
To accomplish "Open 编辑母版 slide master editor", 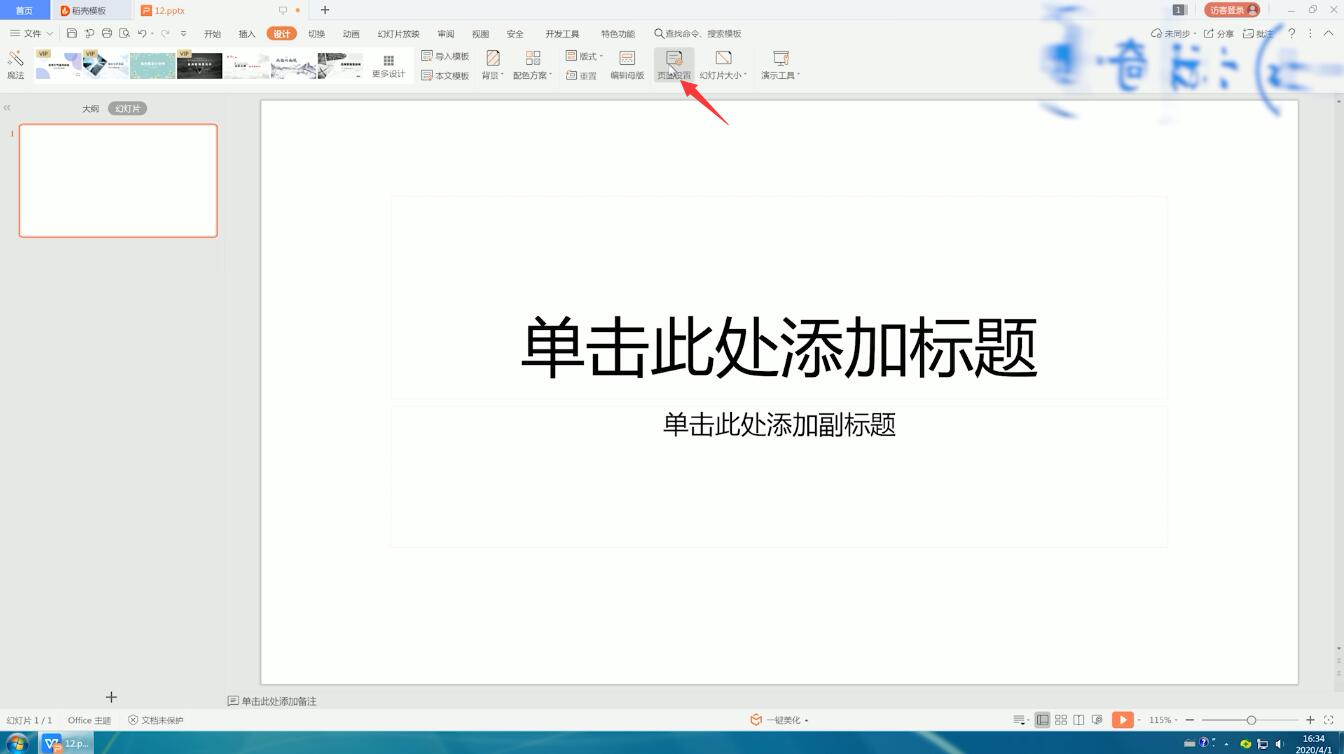I will pos(627,66).
